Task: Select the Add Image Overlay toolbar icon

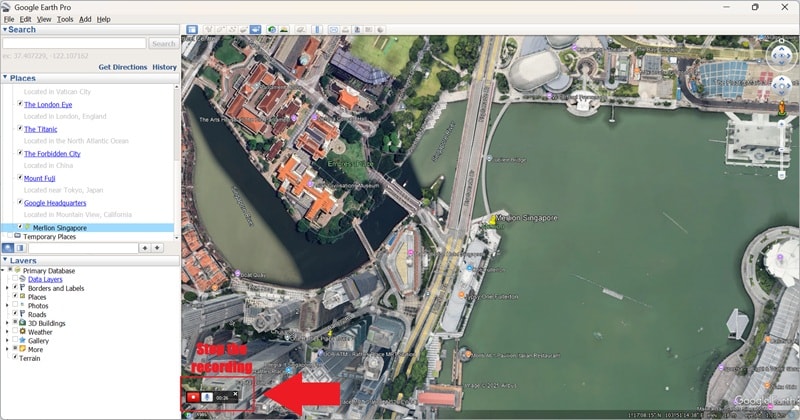Action: (243, 30)
